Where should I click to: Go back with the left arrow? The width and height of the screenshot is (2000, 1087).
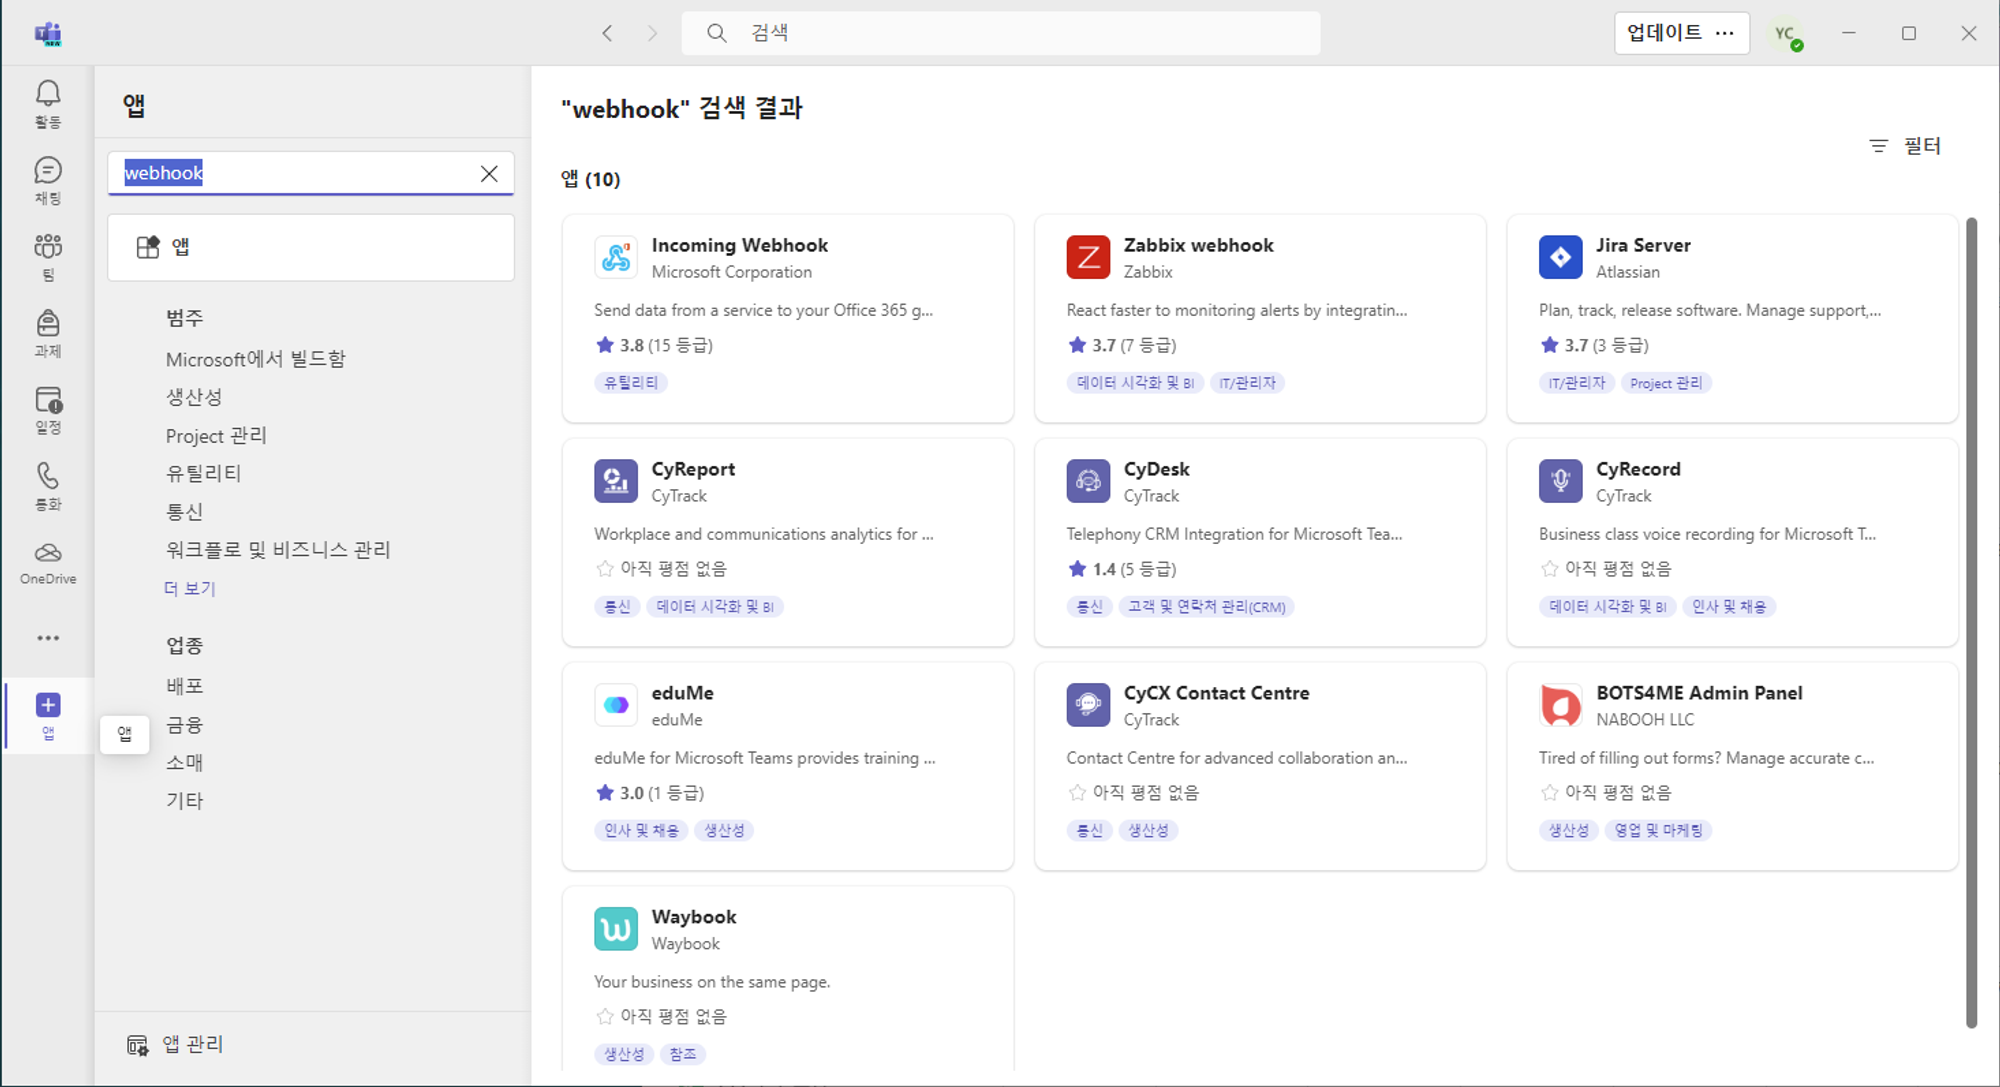(x=607, y=33)
